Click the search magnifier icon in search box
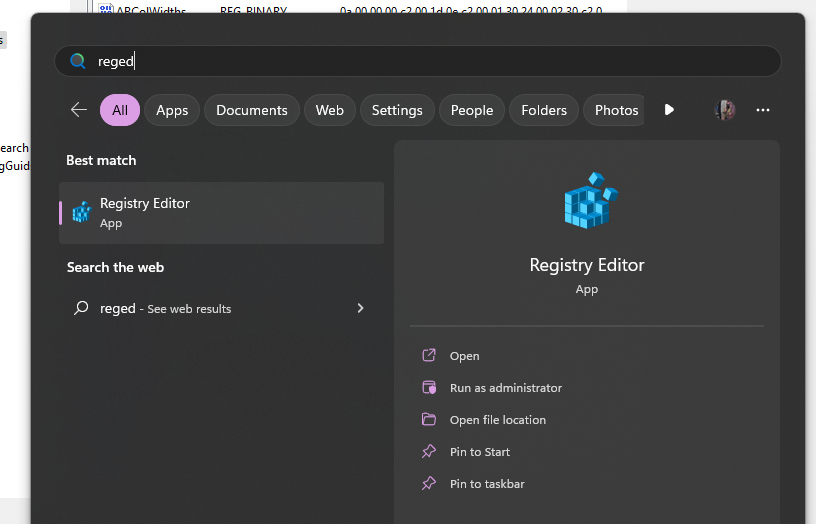 [x=78, y=61]
